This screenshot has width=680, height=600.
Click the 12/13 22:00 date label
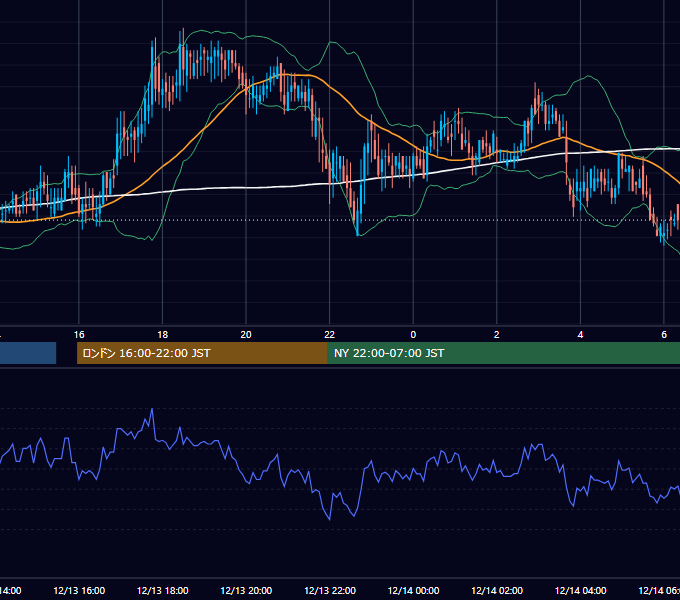pyautogui.click(x=330, y=590)
